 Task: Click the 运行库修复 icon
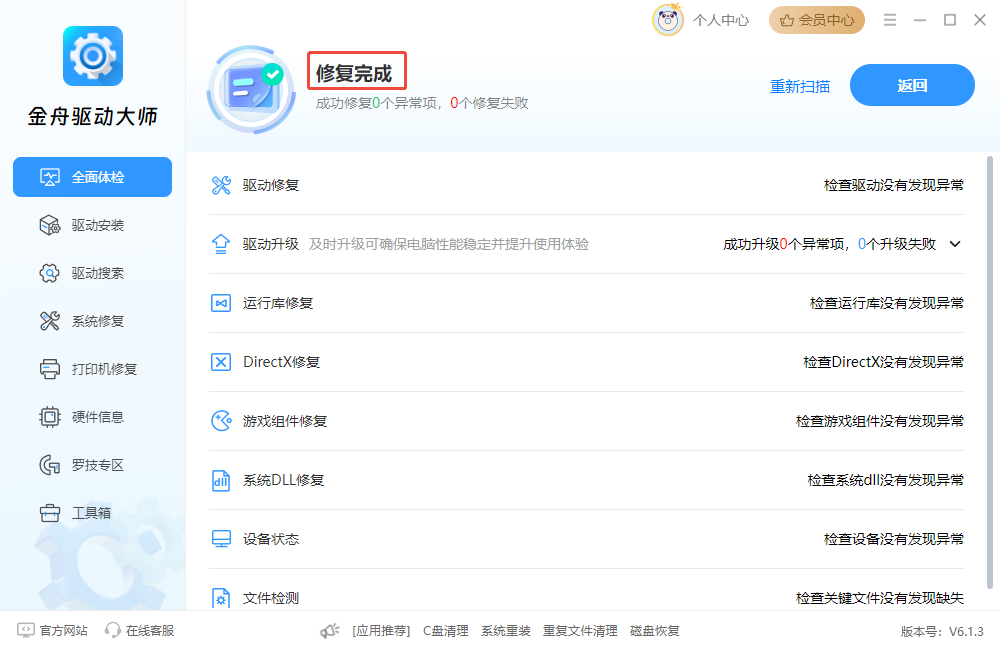(x=221, y=303)
